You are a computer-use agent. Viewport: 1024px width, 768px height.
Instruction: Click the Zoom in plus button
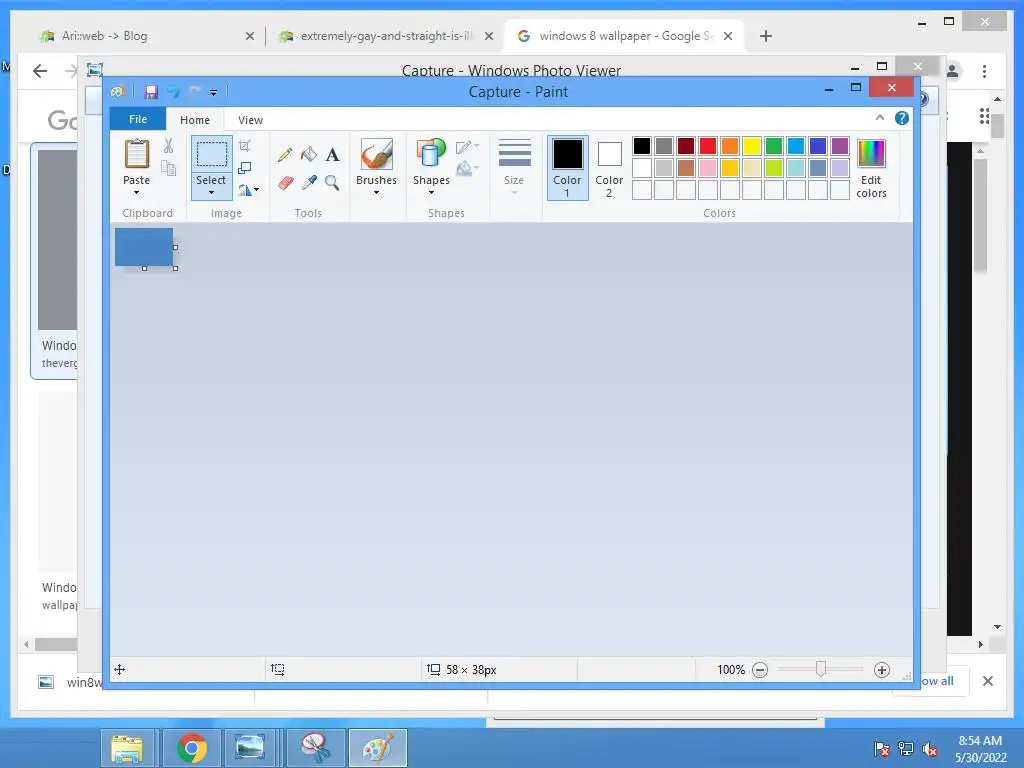coord(882,670)
